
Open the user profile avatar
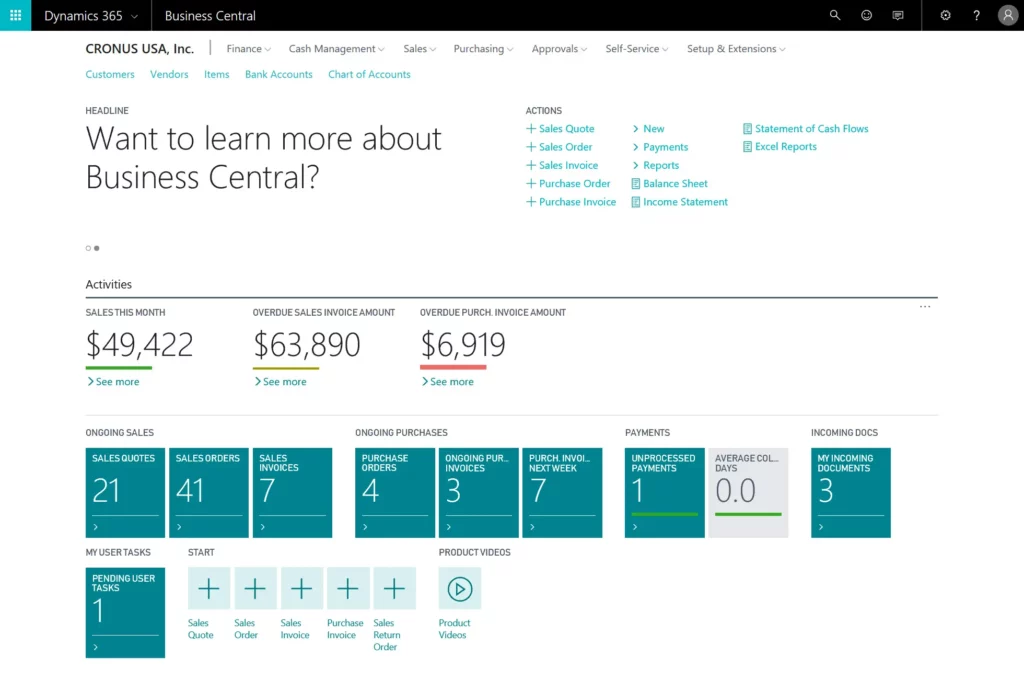pos(1008,15)
